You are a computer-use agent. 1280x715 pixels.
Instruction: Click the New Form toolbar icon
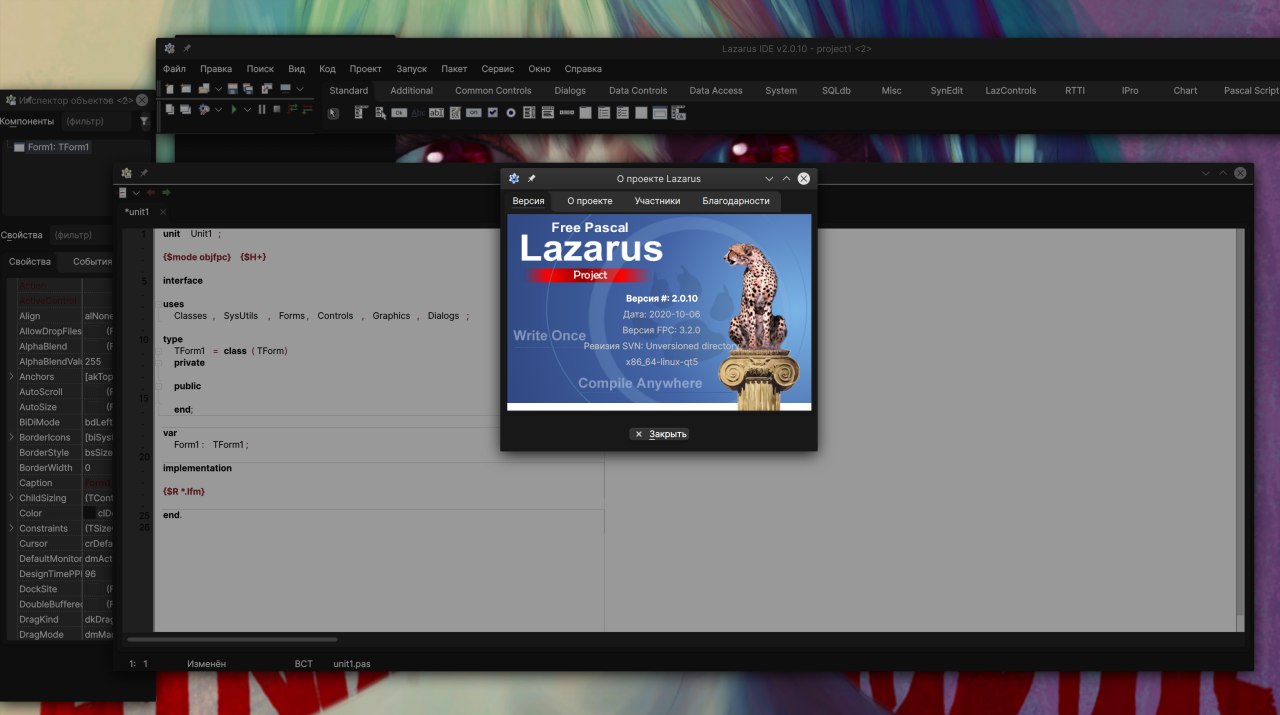pyautogui.click(x=186, y=89)
